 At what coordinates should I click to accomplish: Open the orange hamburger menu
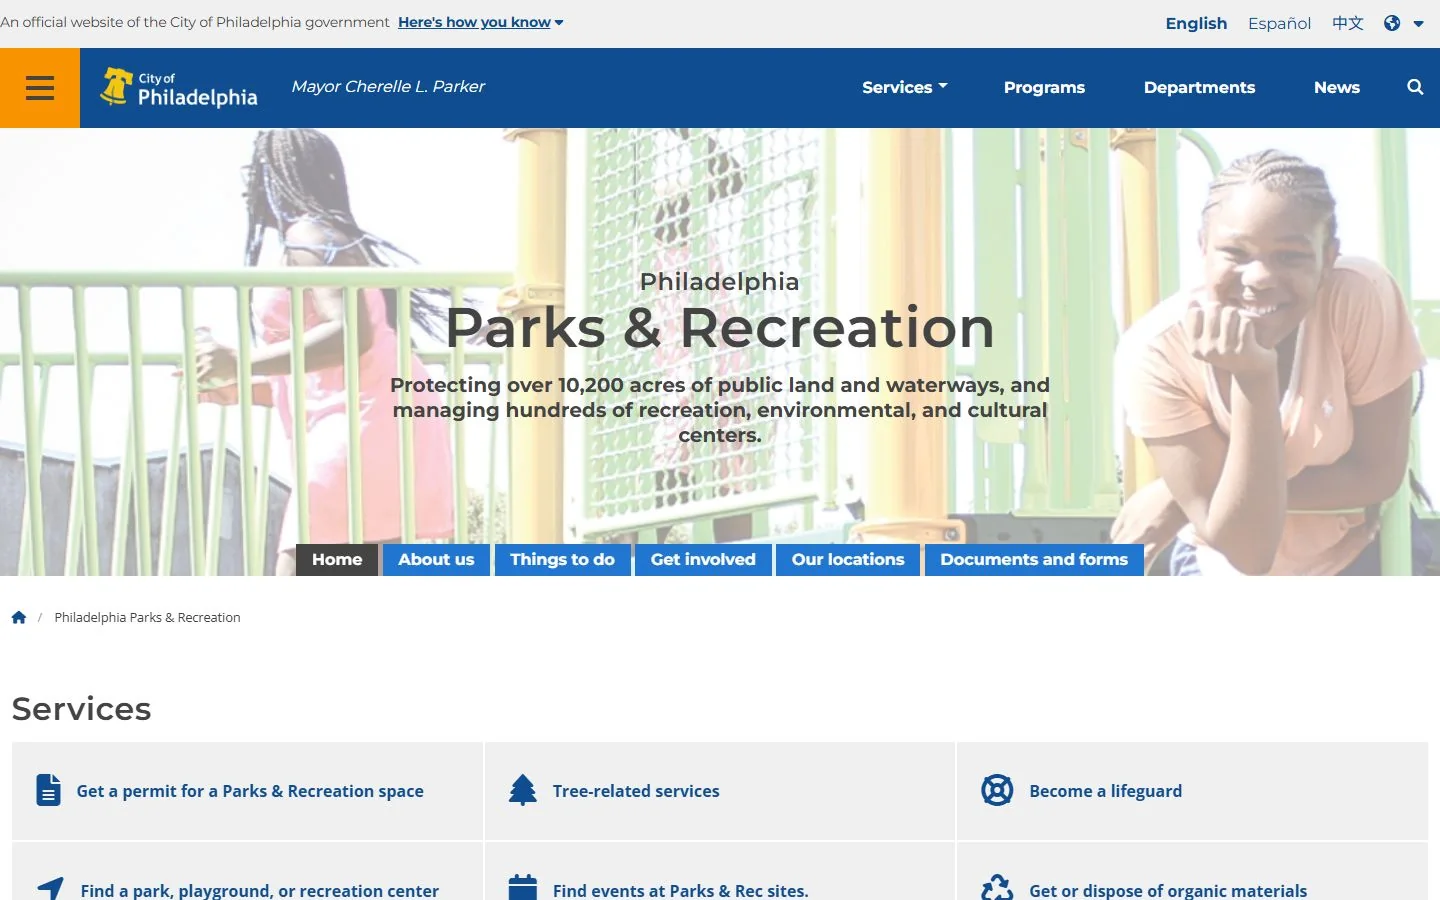click(40, 88)
